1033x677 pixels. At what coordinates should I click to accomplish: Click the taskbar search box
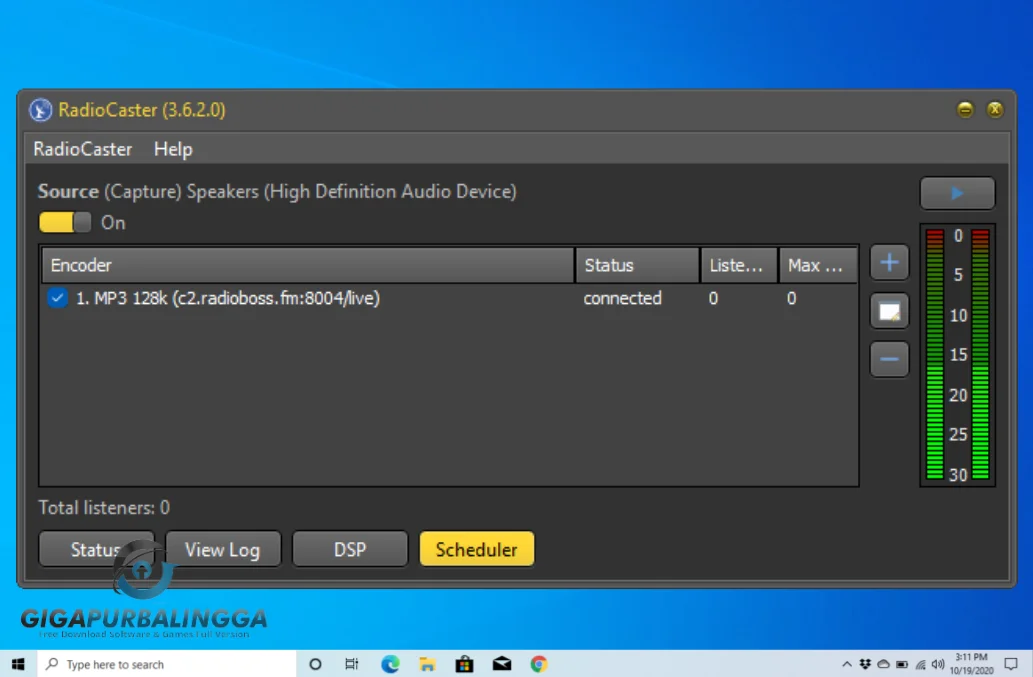tap(167, 664)
